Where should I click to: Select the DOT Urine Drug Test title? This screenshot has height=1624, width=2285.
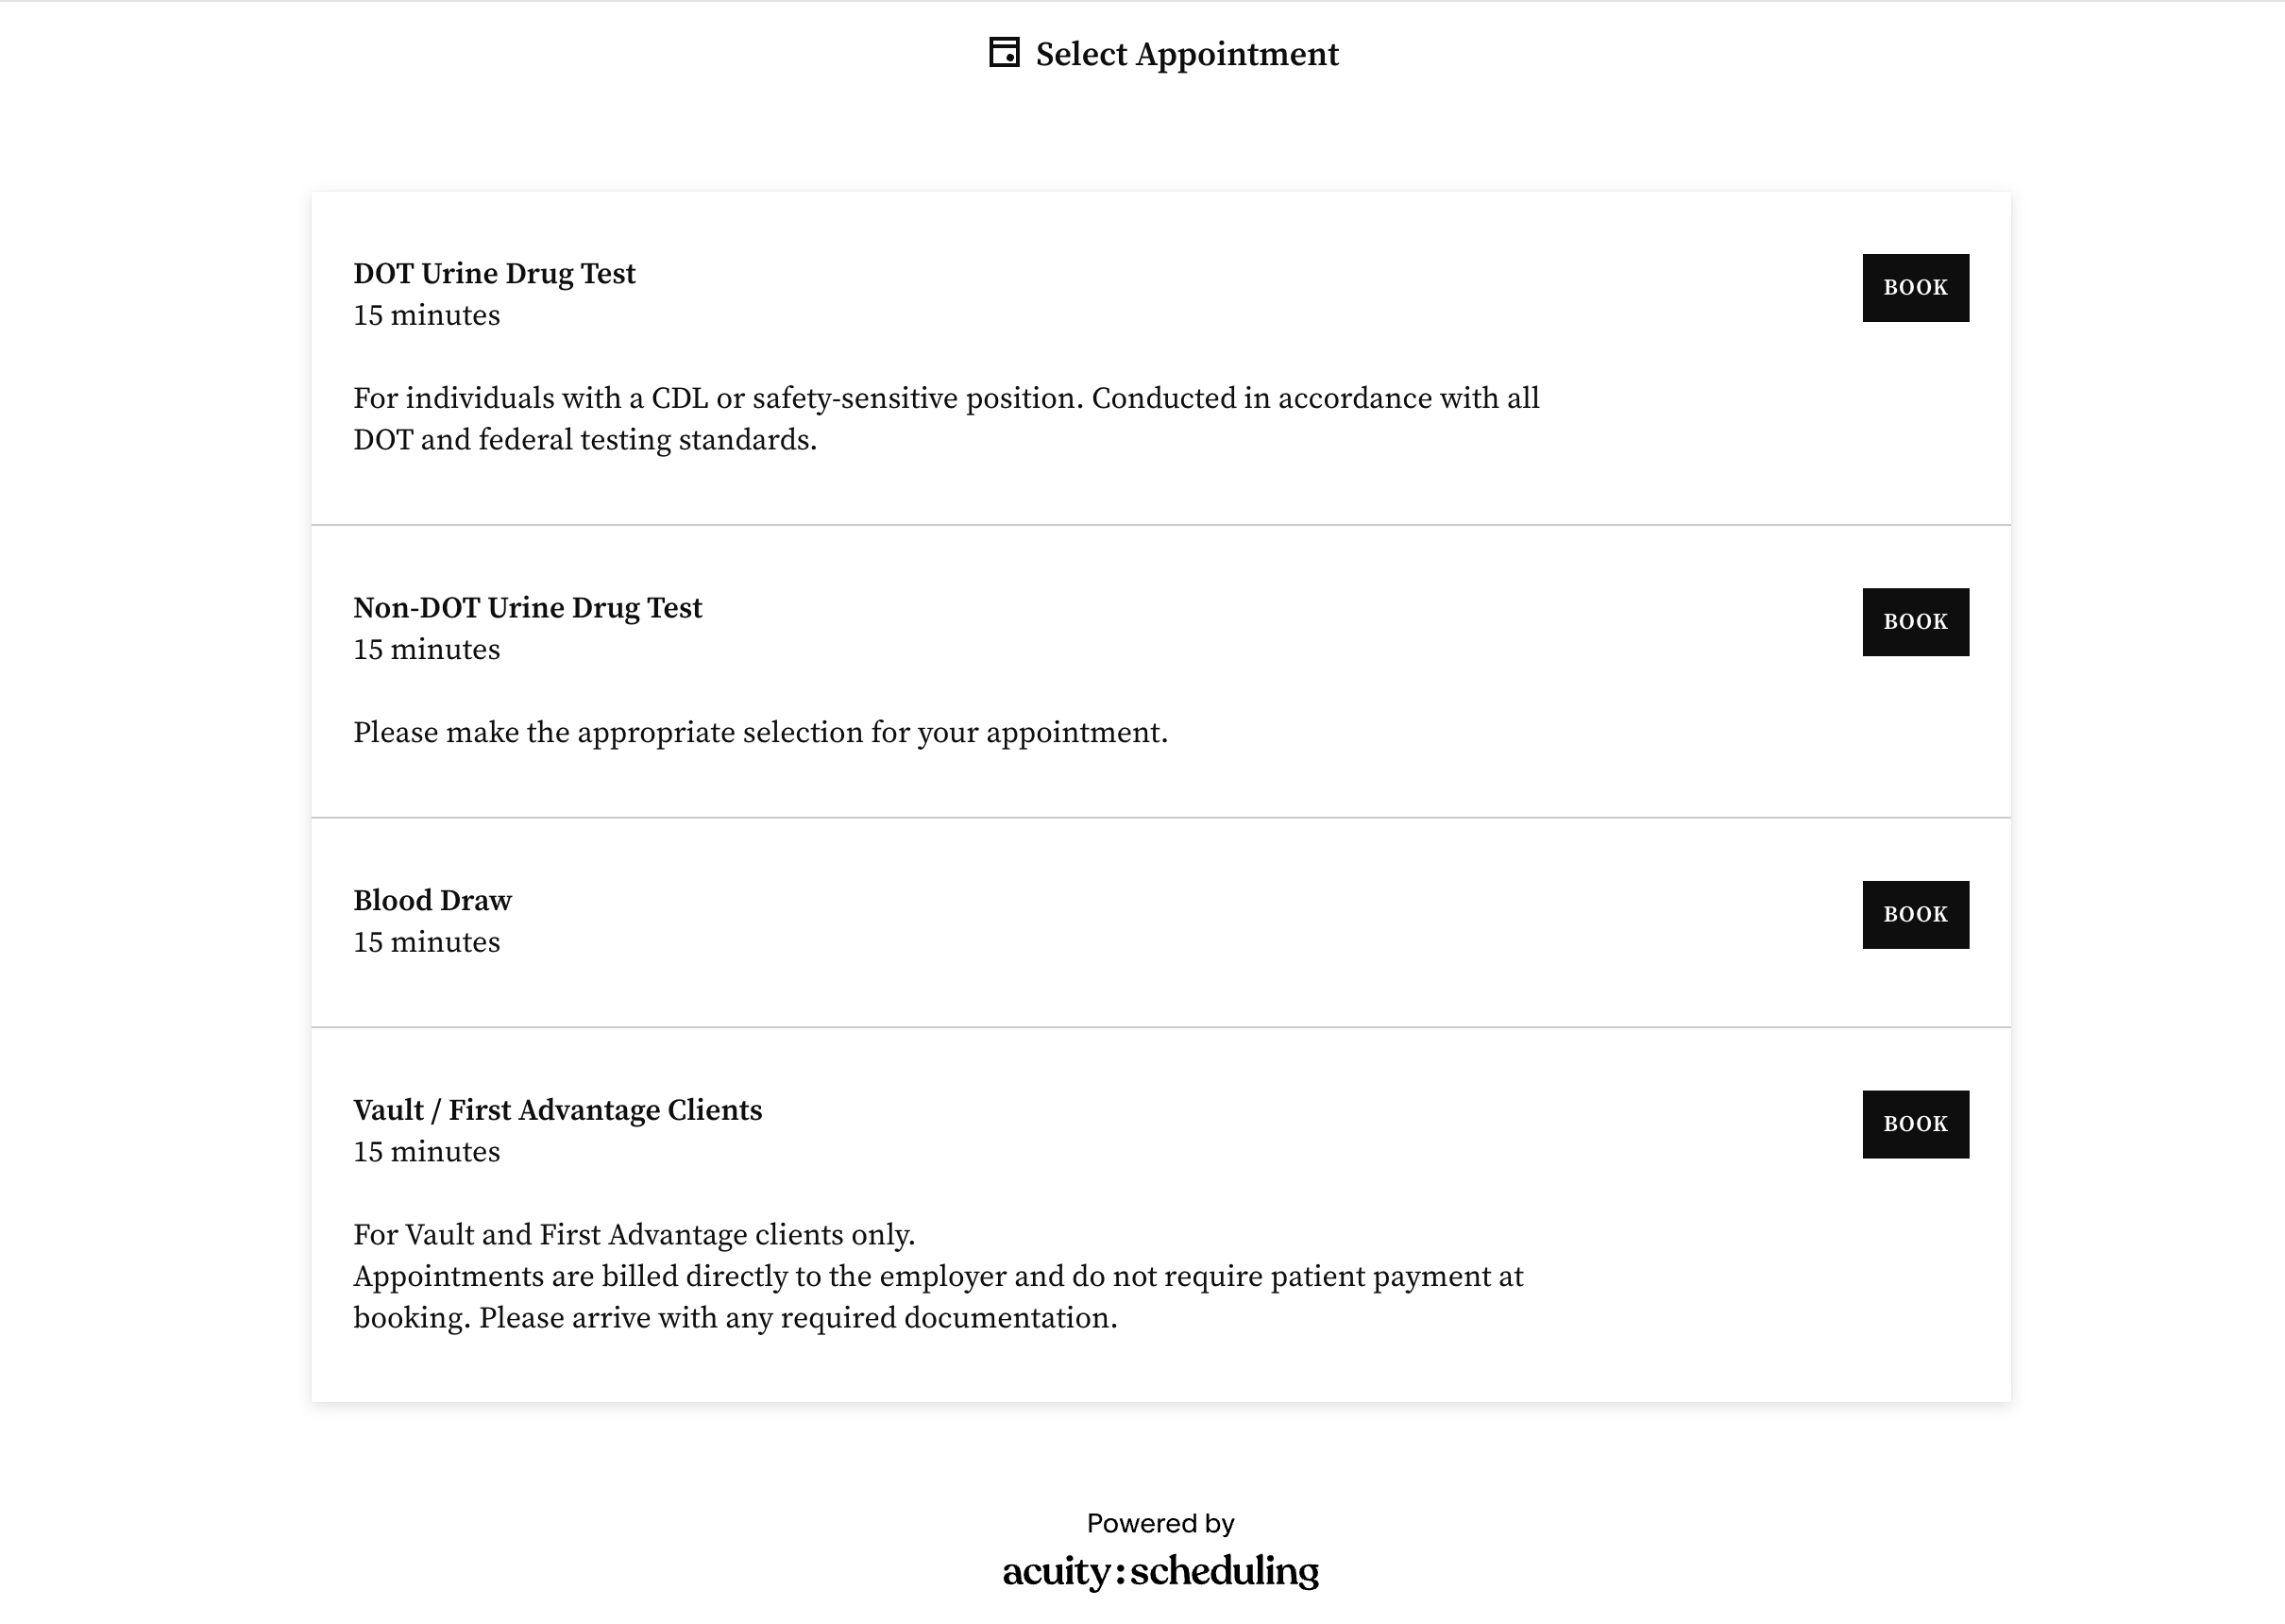[x=494, y=273]
